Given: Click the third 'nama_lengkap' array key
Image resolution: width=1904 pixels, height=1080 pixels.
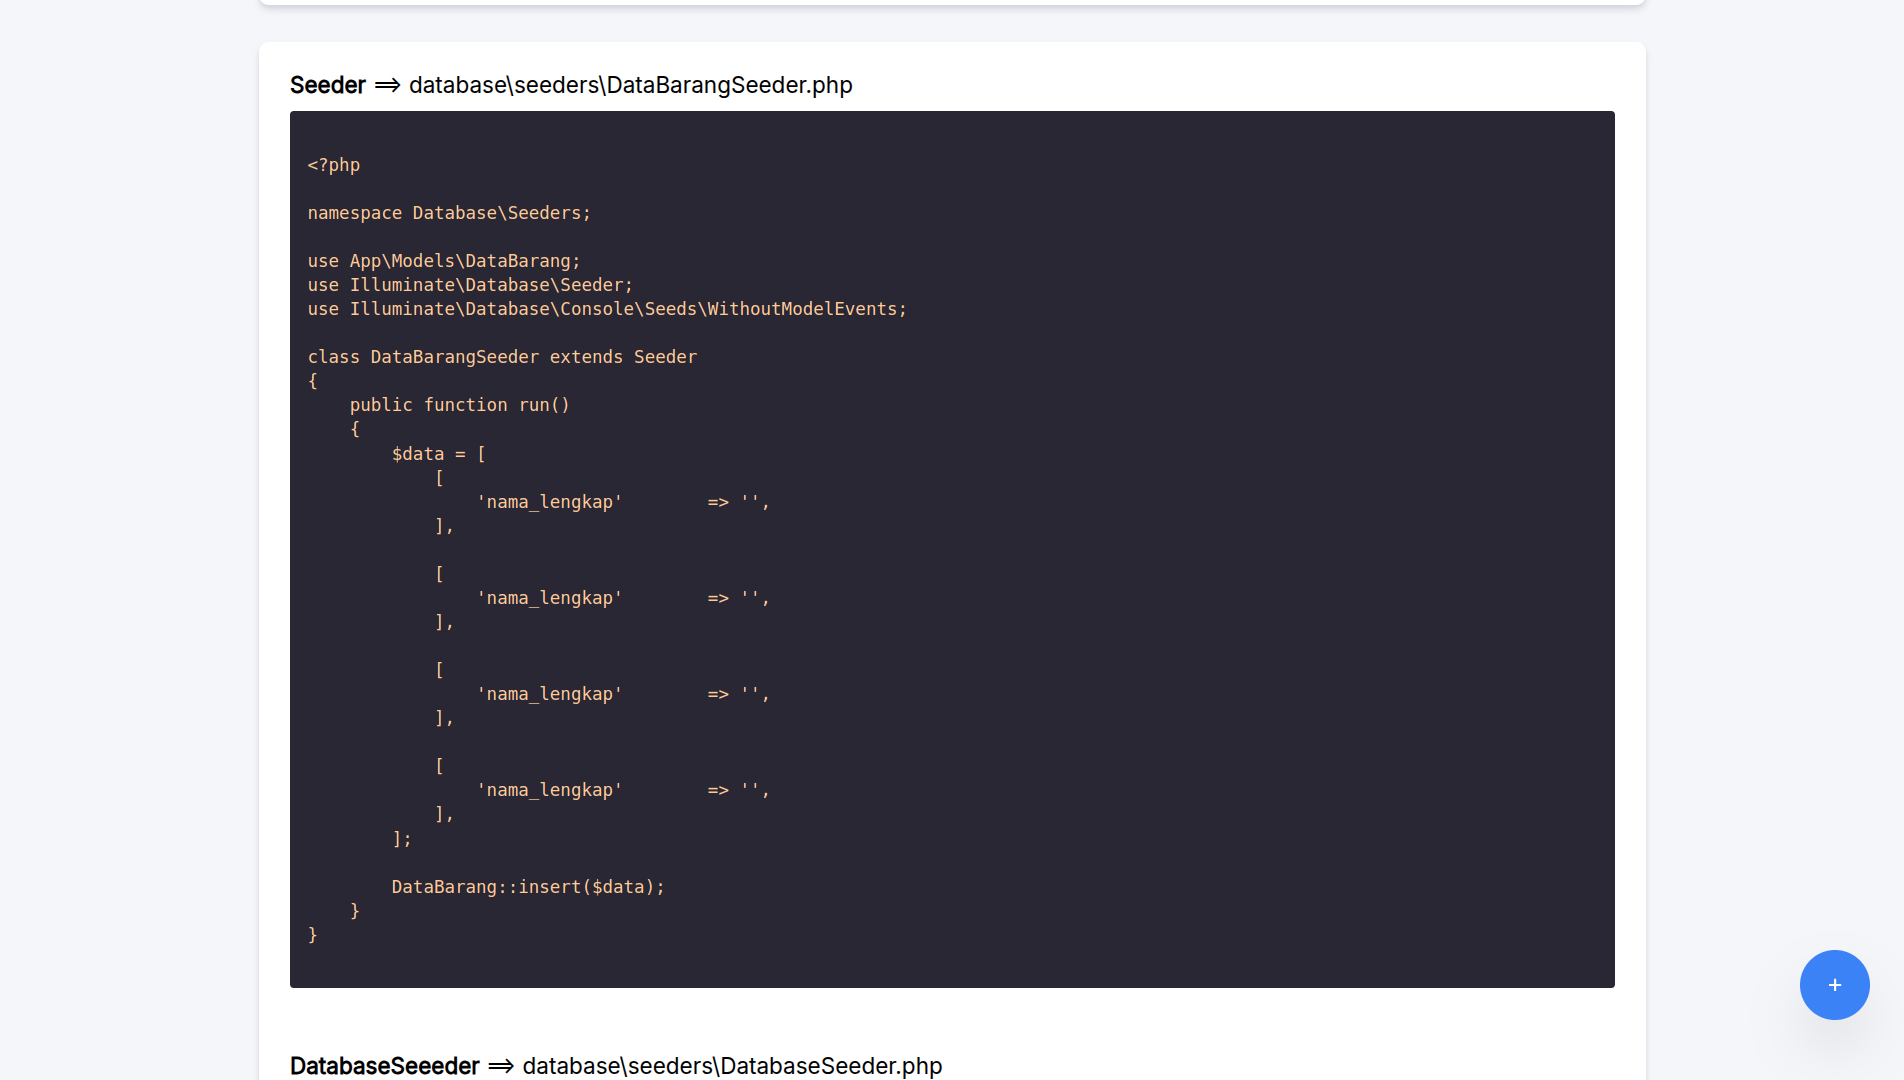Looking at the screenshot, I should [549, 694].
